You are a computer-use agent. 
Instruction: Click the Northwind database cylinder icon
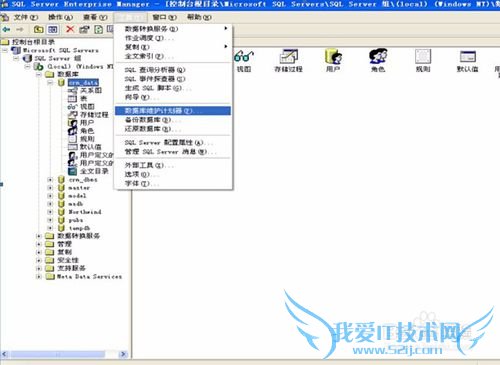pyautogui.click(x=61, y=212)
